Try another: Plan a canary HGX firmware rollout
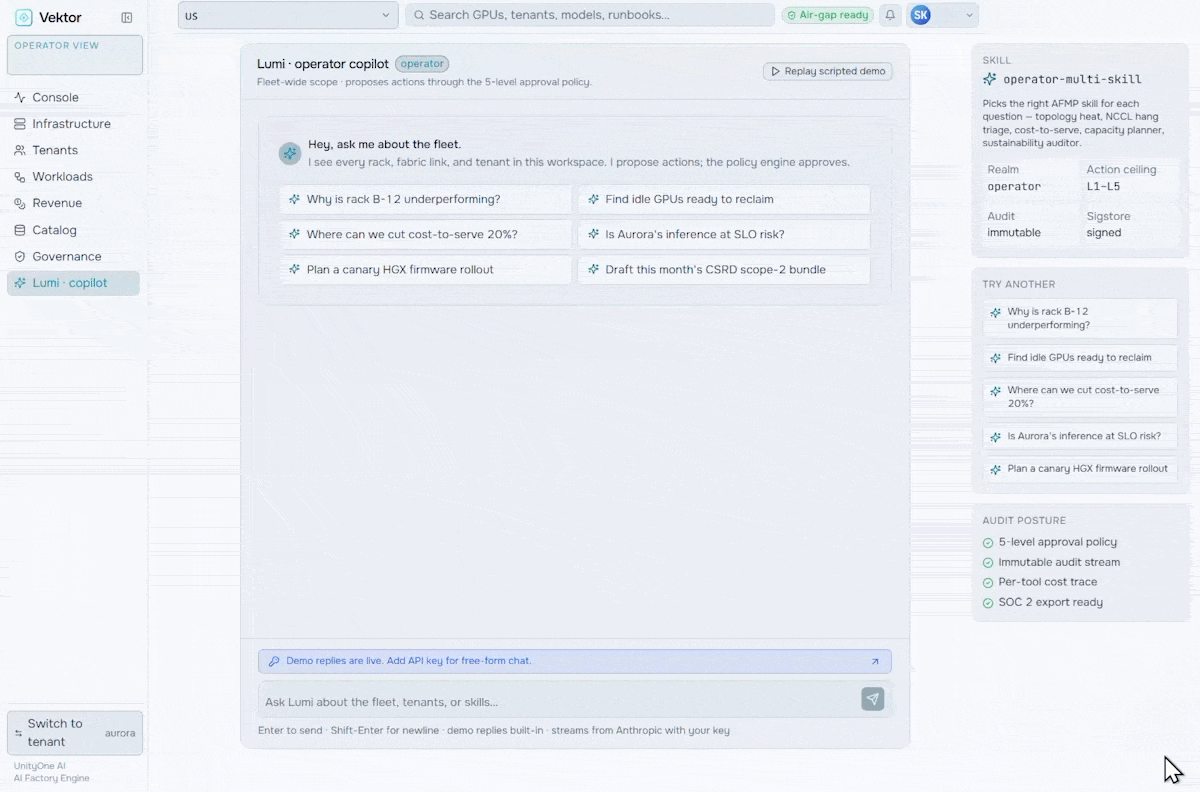Viewport: 1200px width, 792px height. 1080,469
